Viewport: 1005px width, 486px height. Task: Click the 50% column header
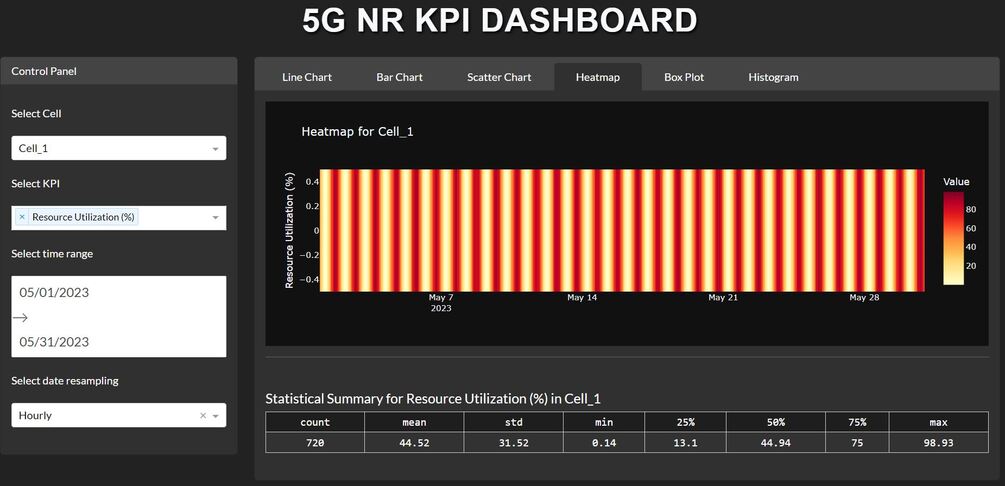pos(776,422)
